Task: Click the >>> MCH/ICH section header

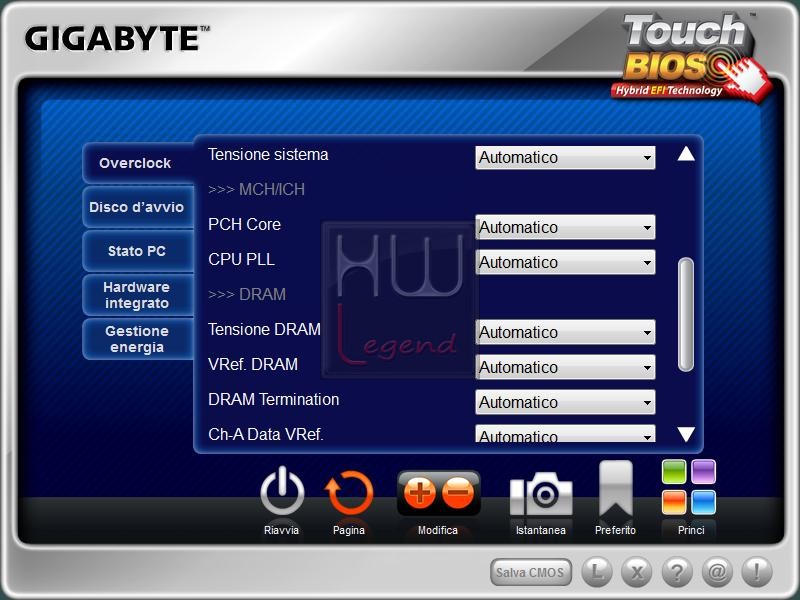Action: click(257, 190)
